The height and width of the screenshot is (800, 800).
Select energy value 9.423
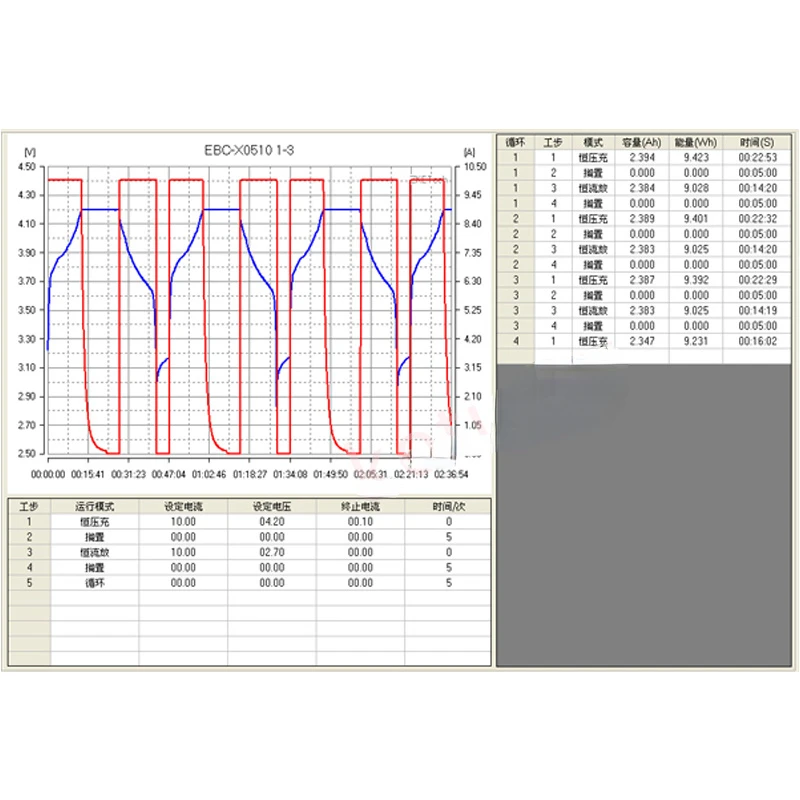[x=696, y=158]
